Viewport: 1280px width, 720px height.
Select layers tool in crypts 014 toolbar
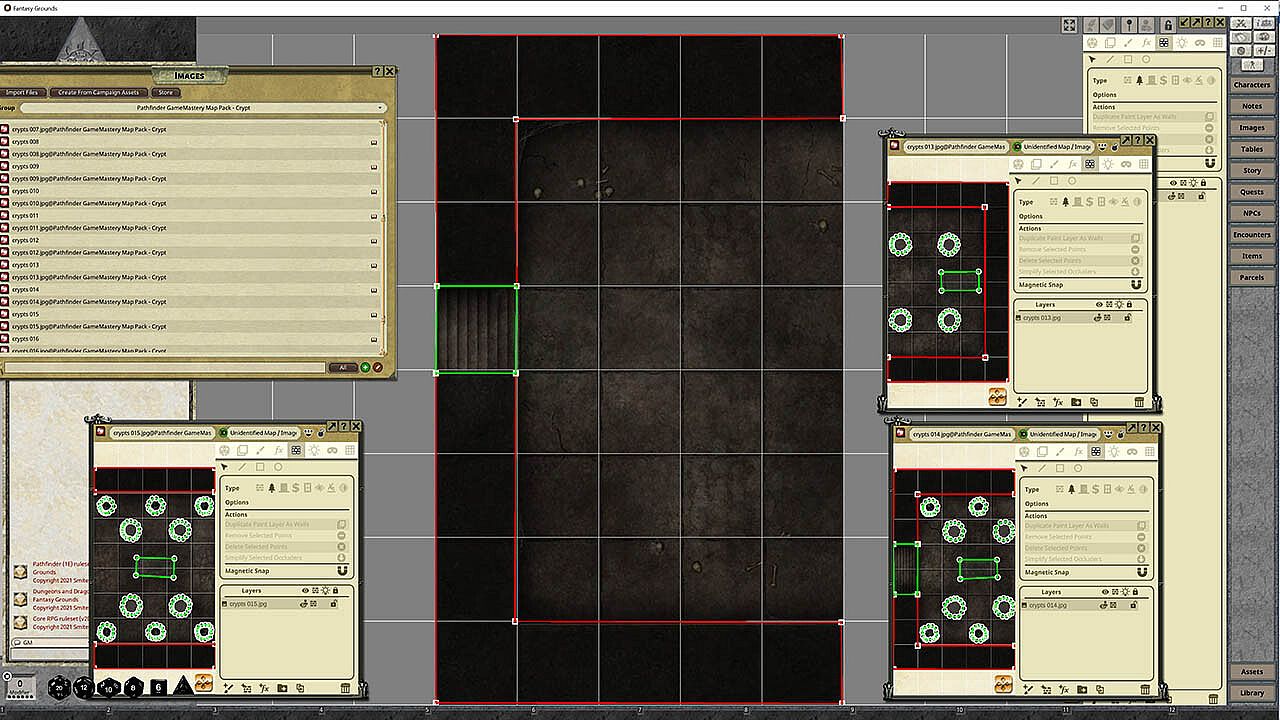[1043, 452]
